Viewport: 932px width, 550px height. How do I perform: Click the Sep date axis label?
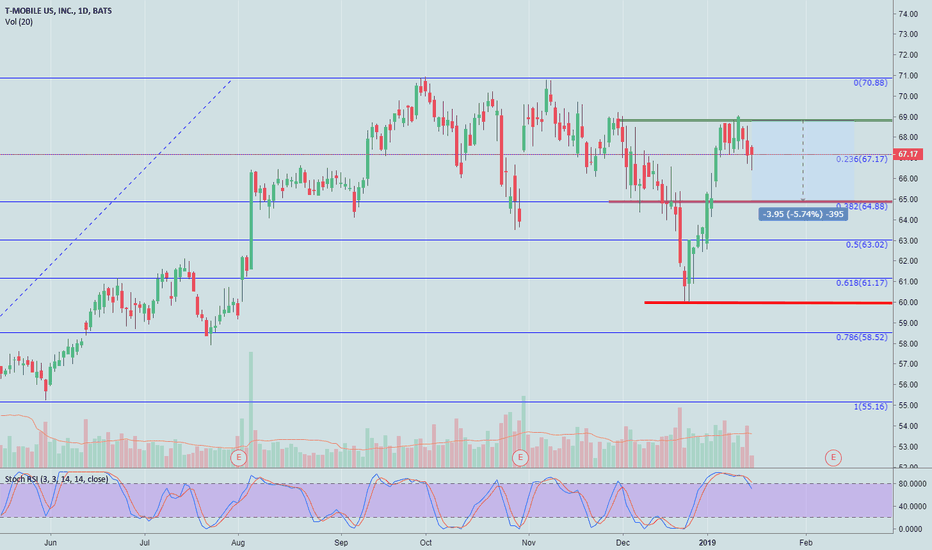(x=341, y=542)
